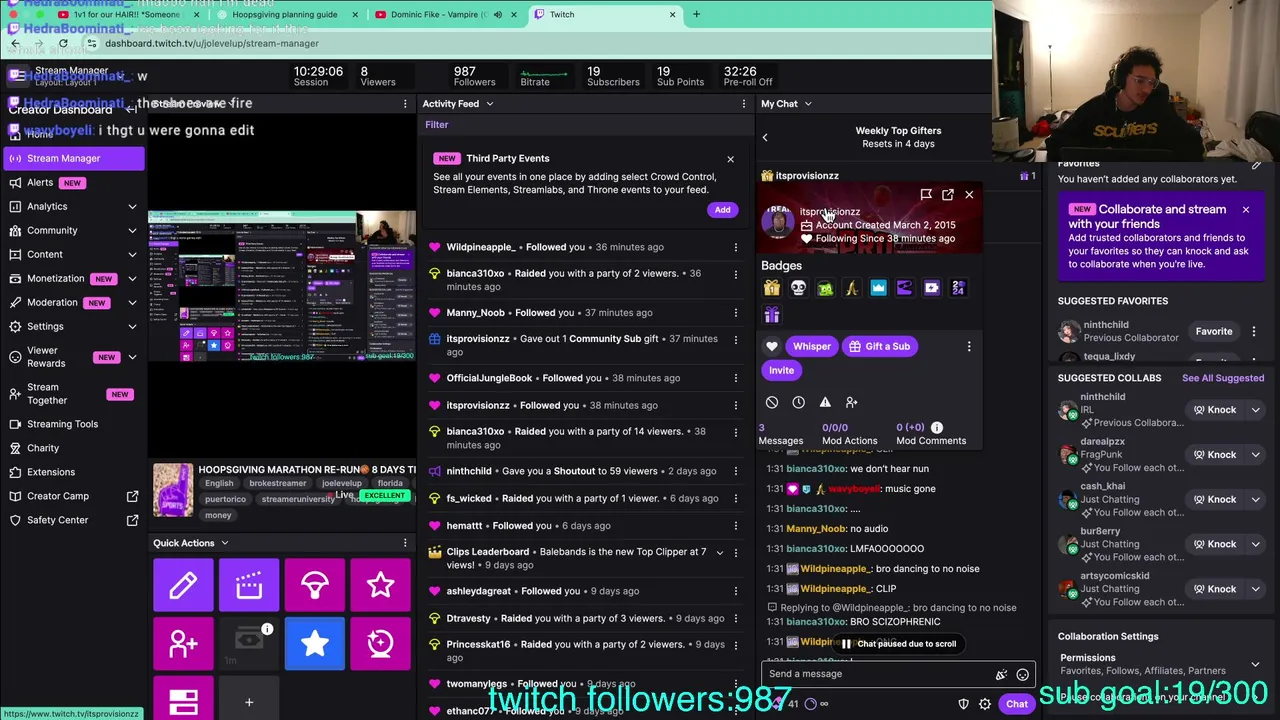The height and width of the screenshot is (720, 1280).
Task: Click info badge on the disabled quick action
Action: coord(267,629)
